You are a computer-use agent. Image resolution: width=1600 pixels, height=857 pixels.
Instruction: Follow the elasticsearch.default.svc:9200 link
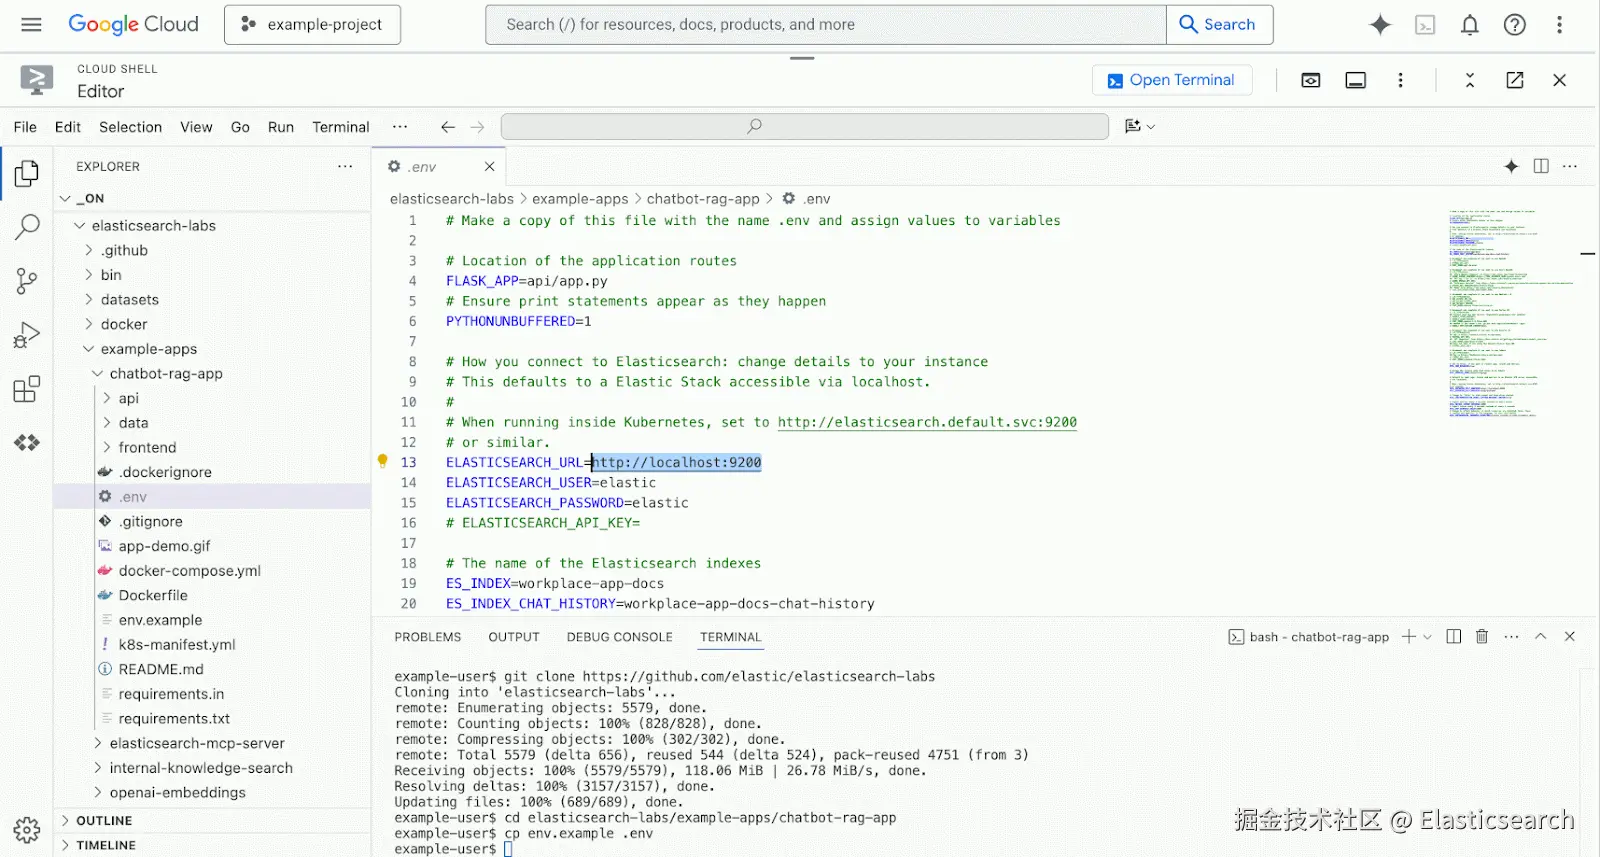pyautogui.click(x=927, y=422)
